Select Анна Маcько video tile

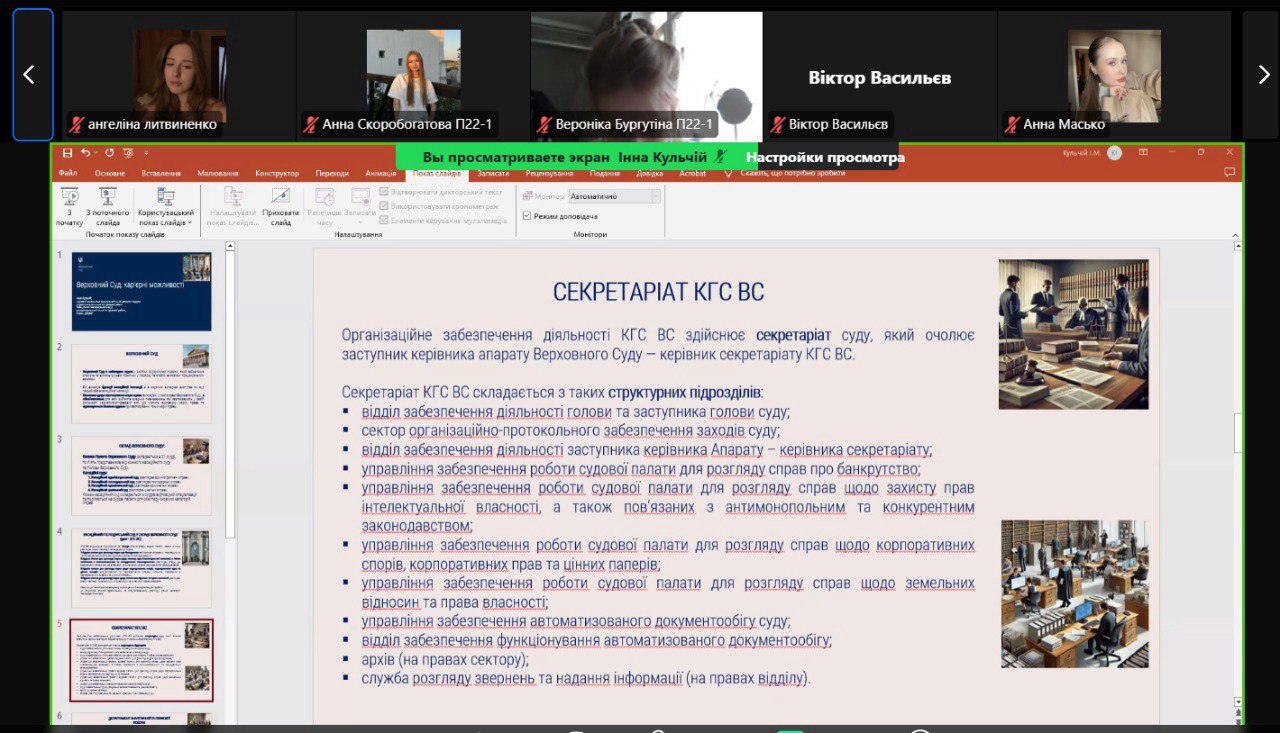(x=1114, y=75)
